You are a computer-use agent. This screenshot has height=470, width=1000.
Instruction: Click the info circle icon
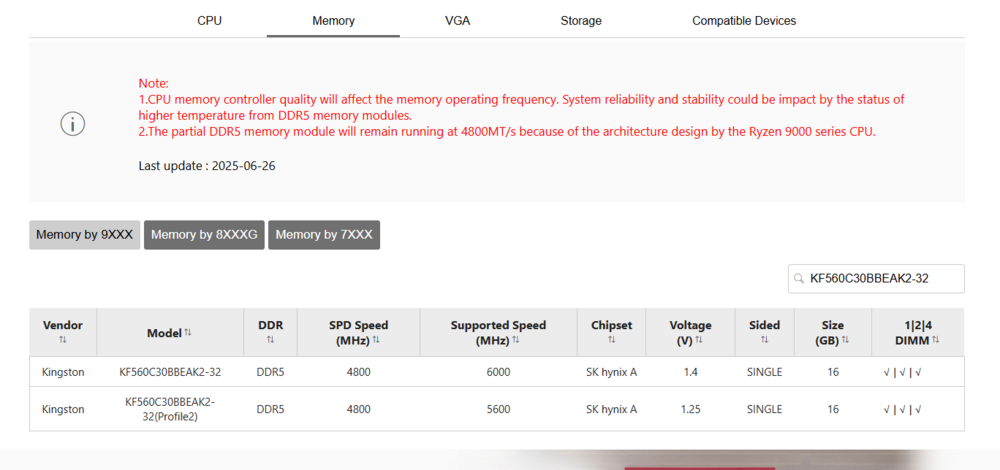(73, 124)
